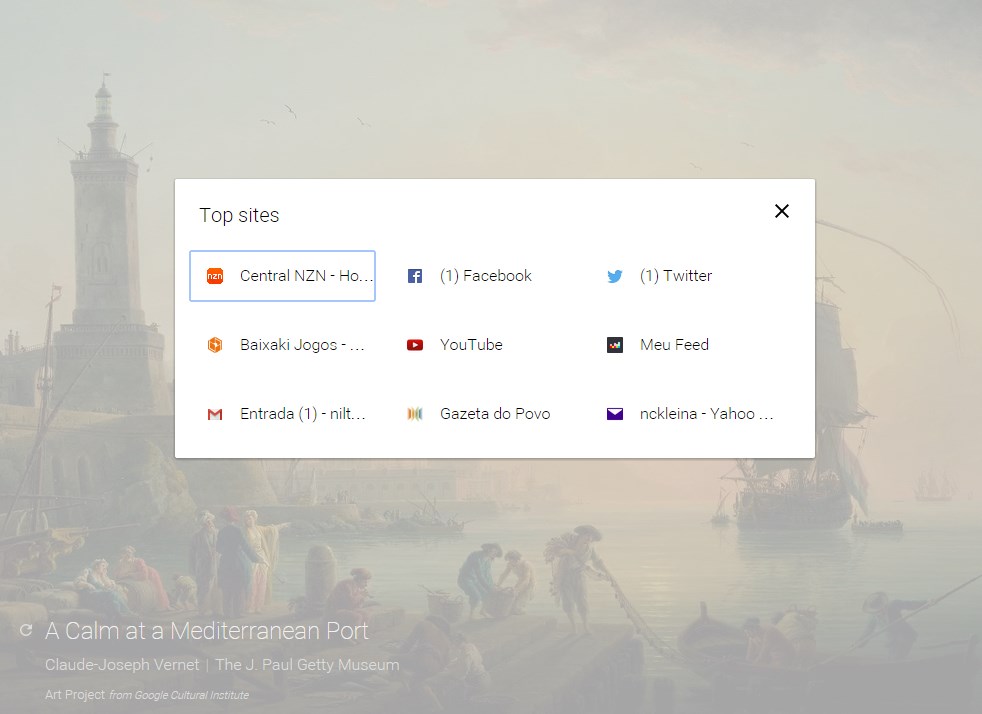Viewport: 982px width, 714px height.
Task: Open the Entrada (1) Gmail inbox link
Action: 282,414
